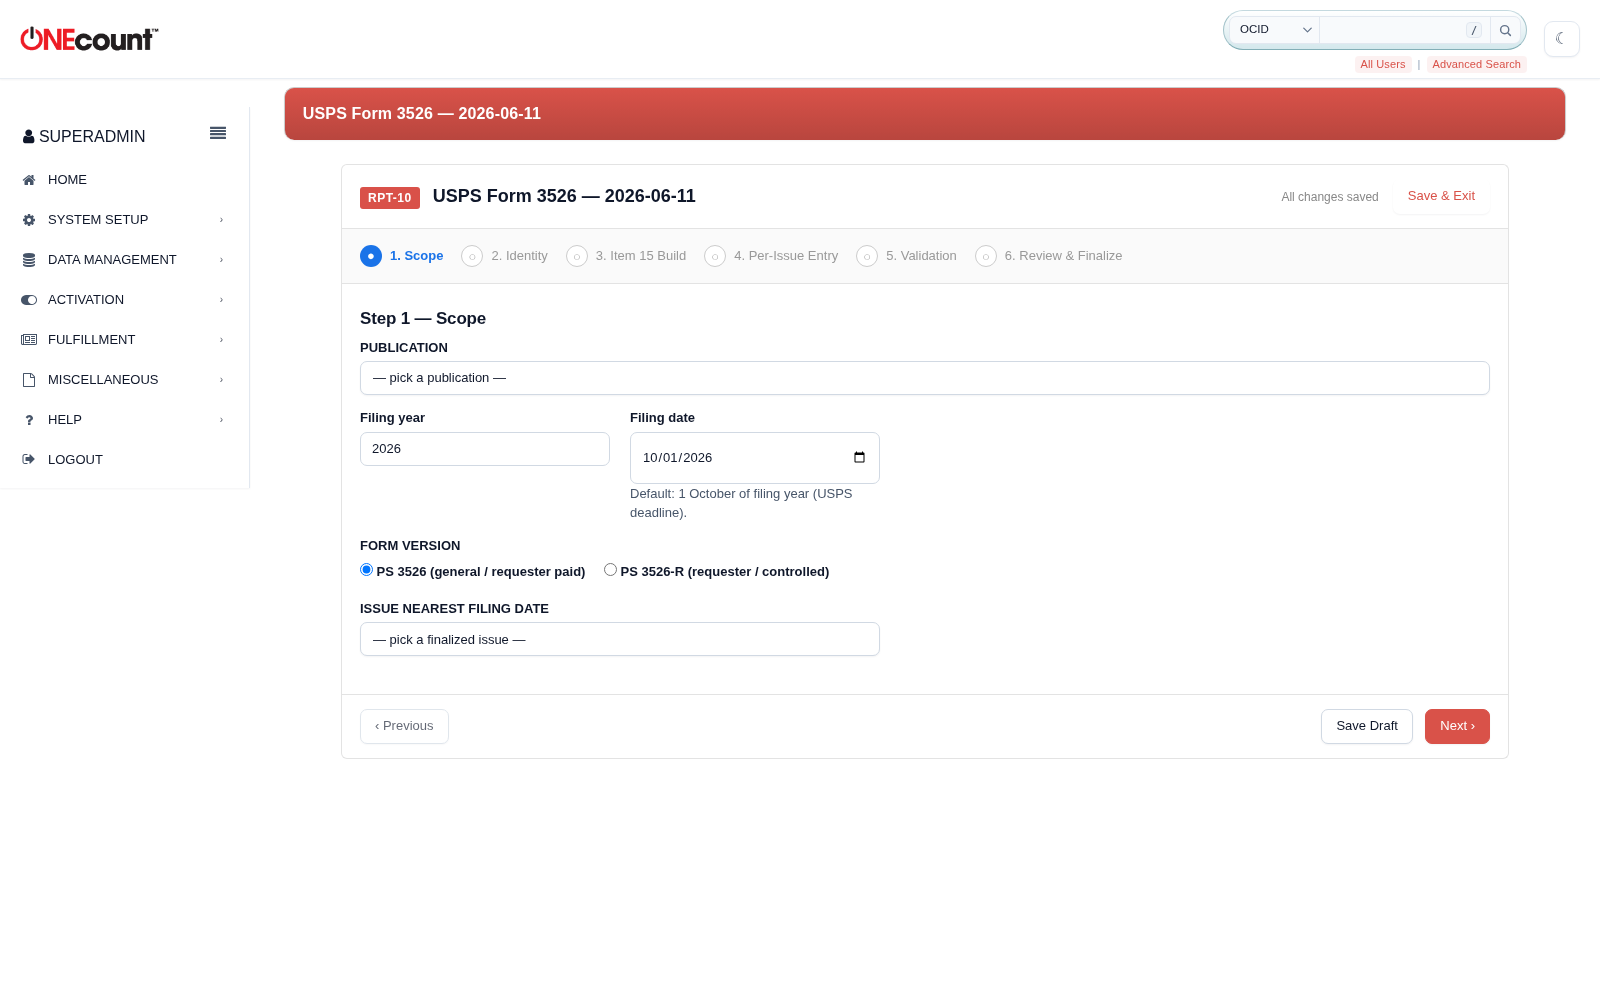Viewport: 1600px width, 1000px height.
Task: Click the Home house icon
Action: coord(29,180)
